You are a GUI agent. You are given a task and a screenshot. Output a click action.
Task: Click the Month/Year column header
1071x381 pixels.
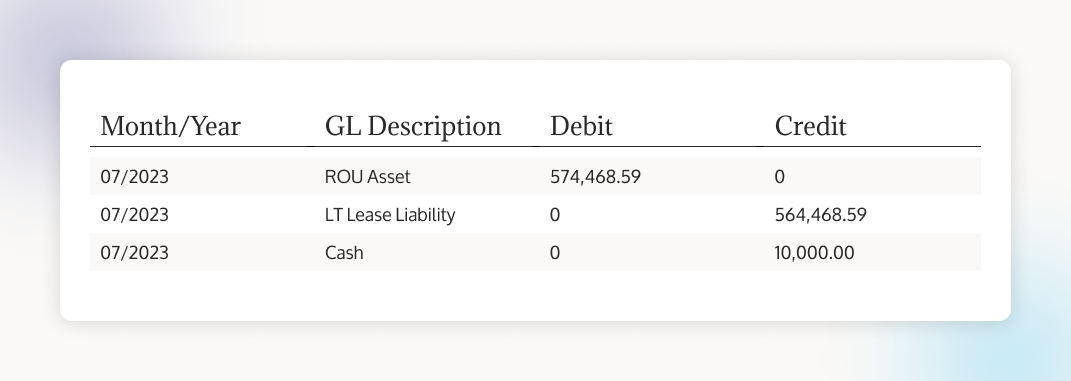pos(171,126)
